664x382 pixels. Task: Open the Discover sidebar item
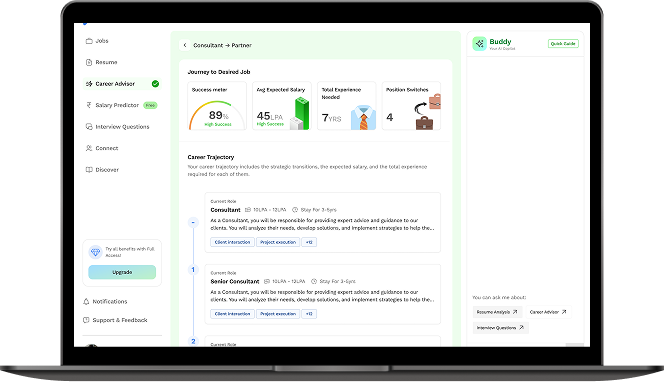pyautogui.click(x=102, y=170)
